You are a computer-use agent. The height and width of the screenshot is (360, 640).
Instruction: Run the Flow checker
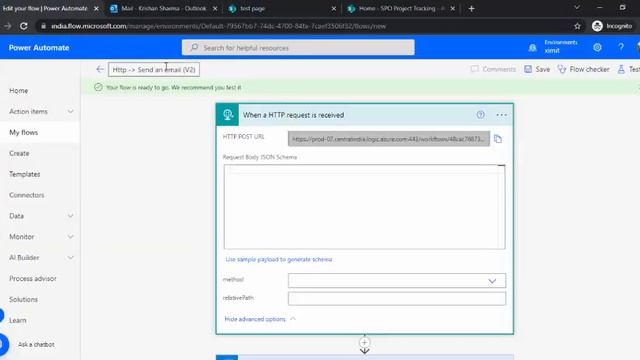584,69
